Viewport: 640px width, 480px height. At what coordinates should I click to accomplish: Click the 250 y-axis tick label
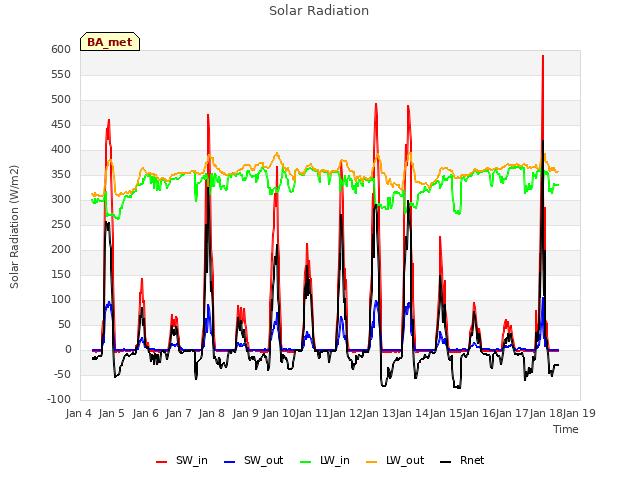[61, 224]
